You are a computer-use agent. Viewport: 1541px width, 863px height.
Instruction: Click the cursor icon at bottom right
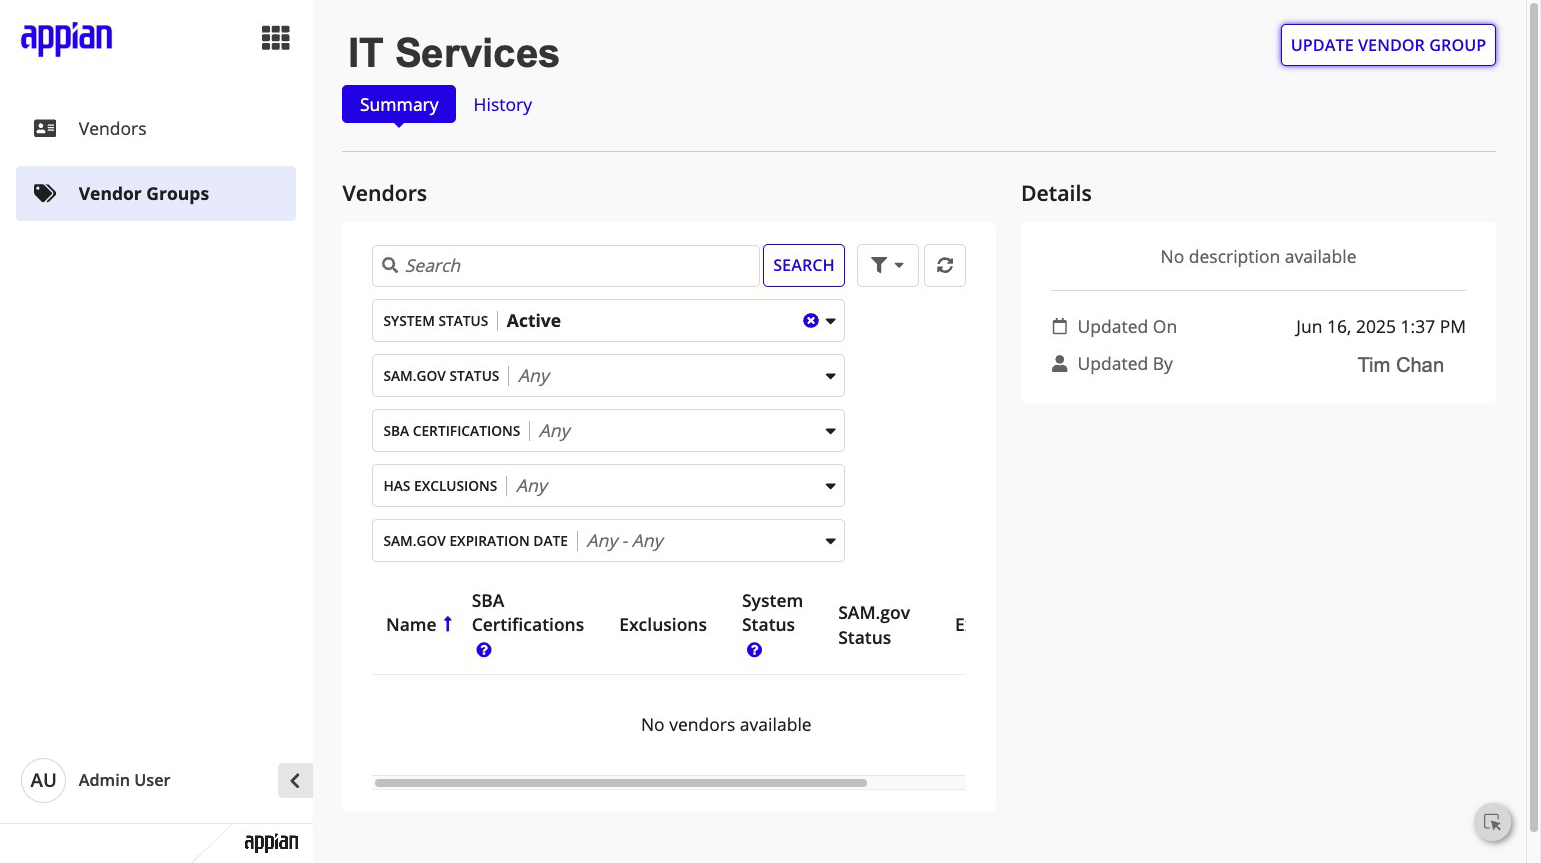(x=1492, y=823)
